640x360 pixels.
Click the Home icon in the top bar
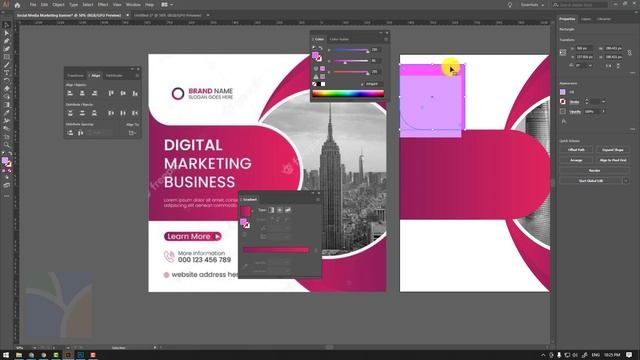pos(17,5)
